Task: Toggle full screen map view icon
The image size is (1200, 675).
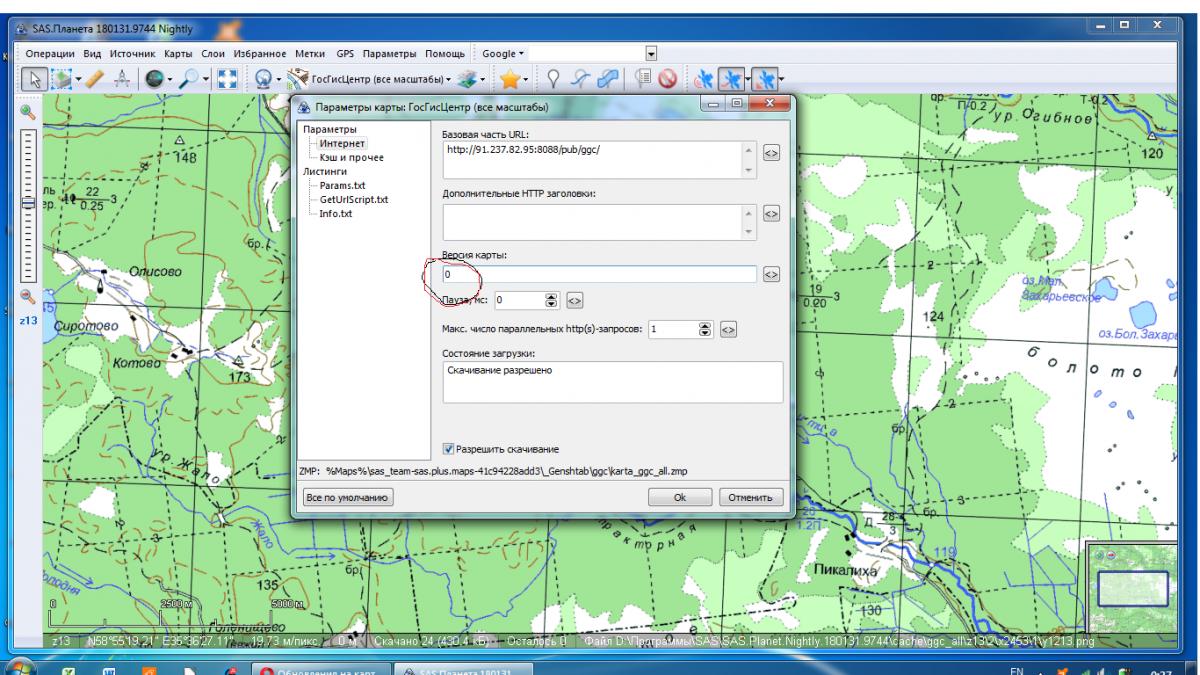Action: coord(228,79)
